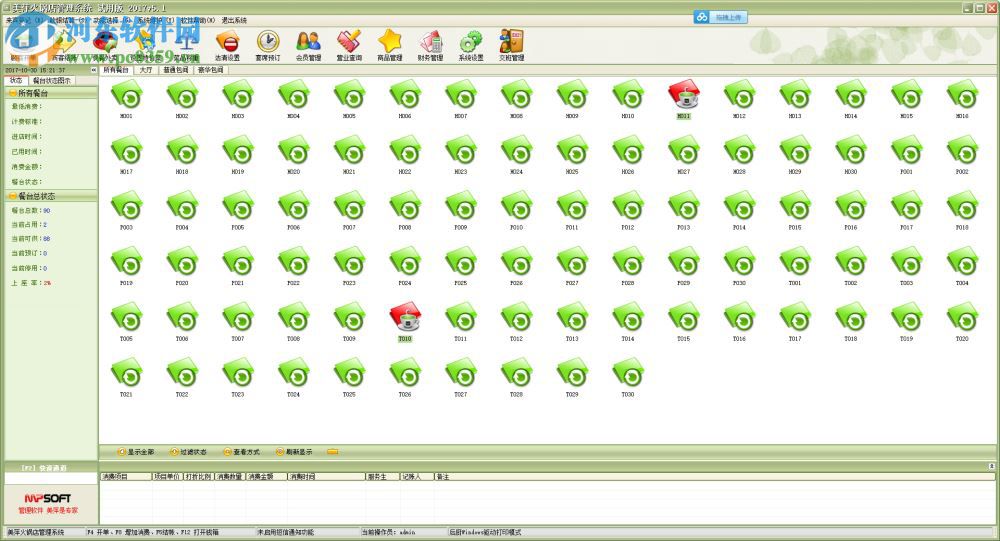The image size is (1000, 541).
Task: Select table P012
Action: click(628, 210)
